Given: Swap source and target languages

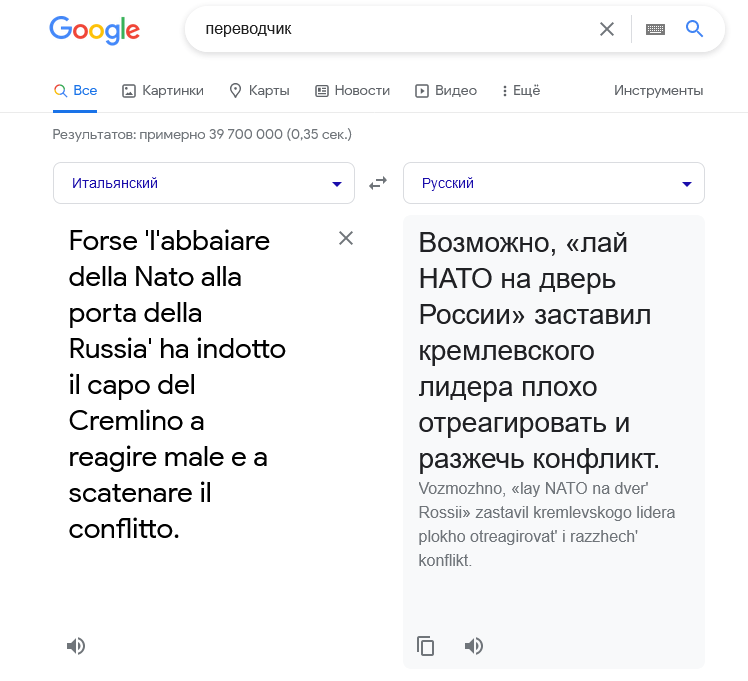Looking at the screenshot, I should pyautogui.click(x=378, y=183).
